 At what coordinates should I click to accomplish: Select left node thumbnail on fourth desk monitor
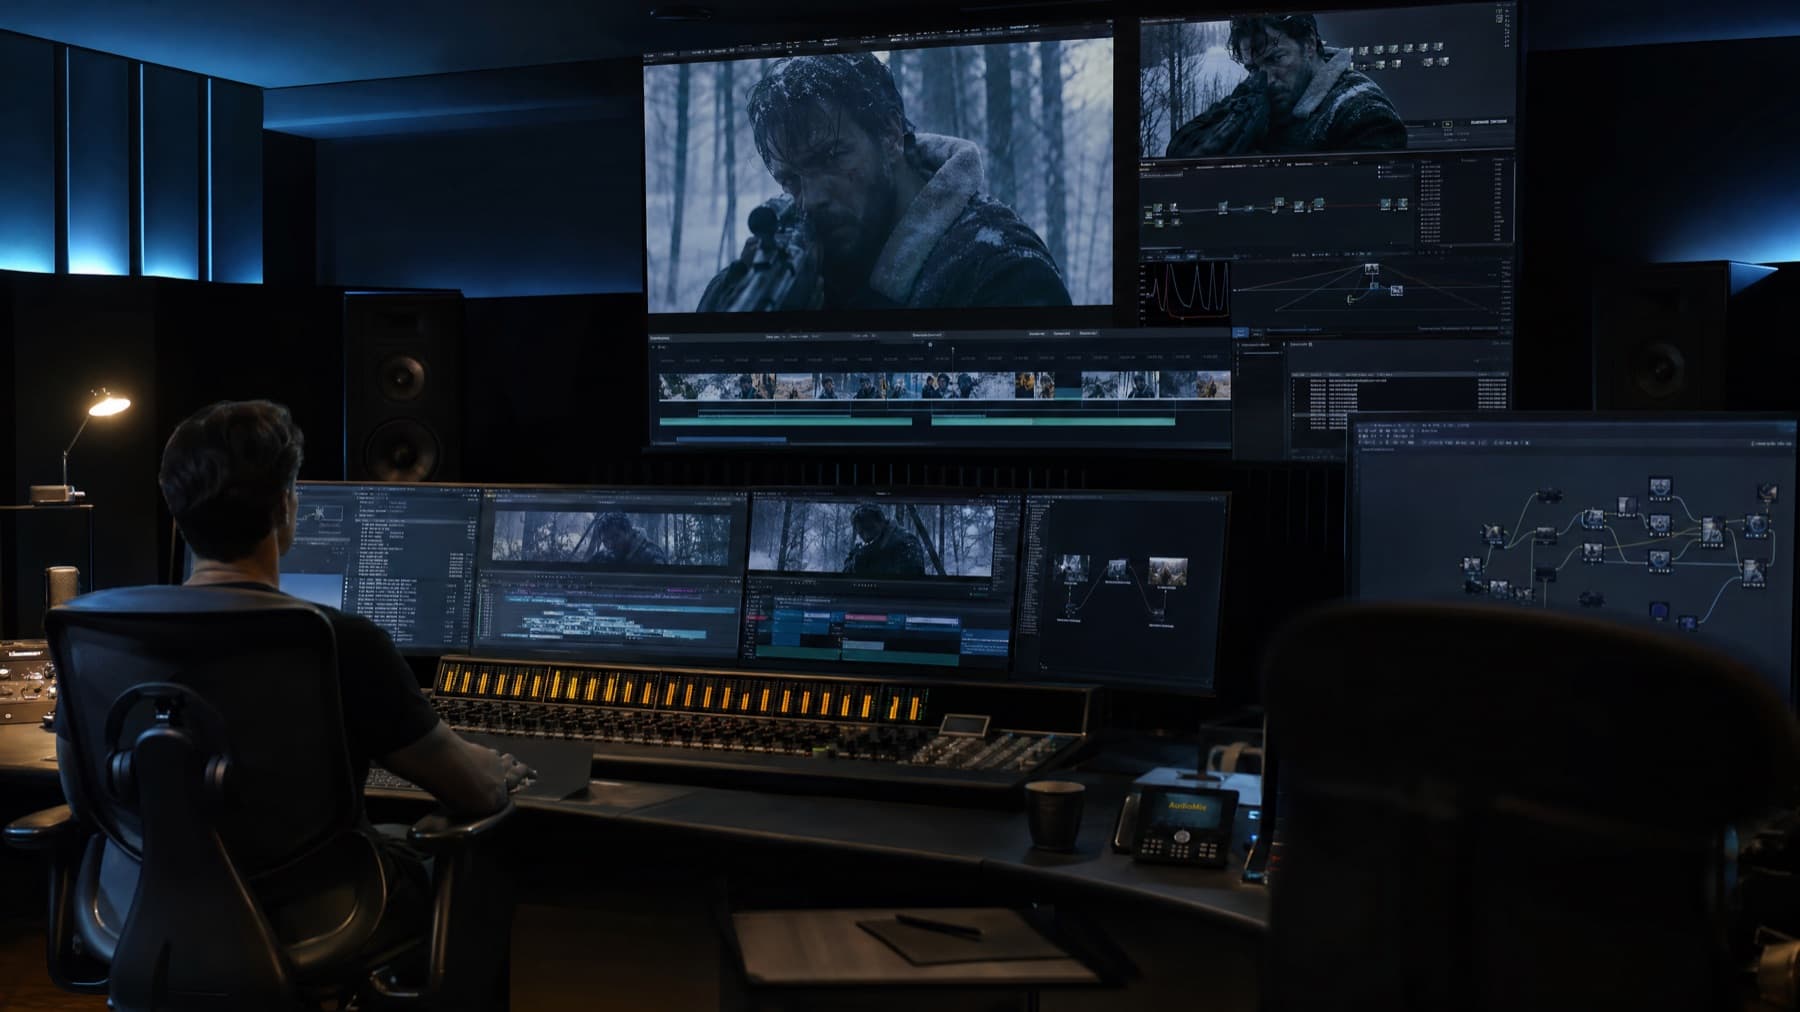1073,570
